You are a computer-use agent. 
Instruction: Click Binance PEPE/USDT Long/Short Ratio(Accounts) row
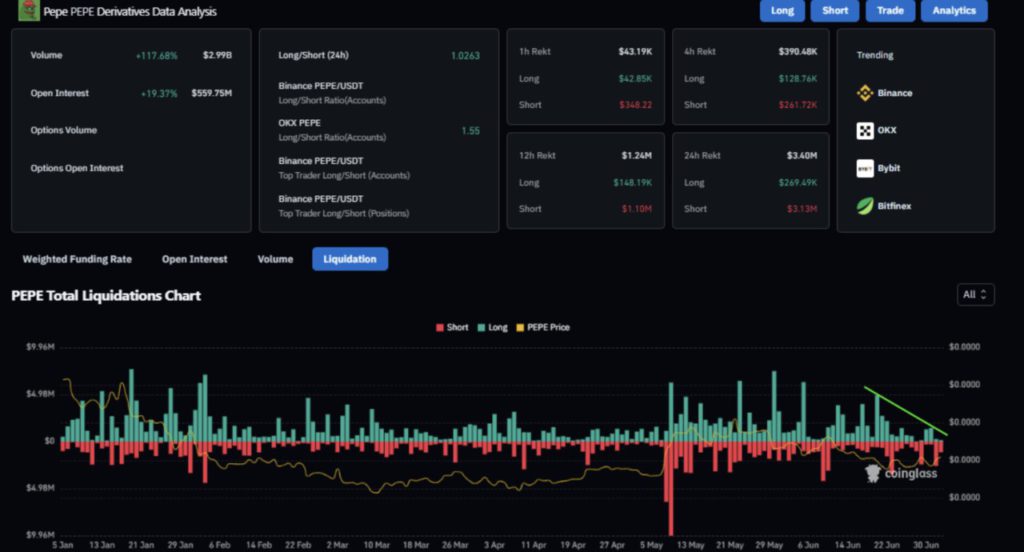tap(379, 93)
